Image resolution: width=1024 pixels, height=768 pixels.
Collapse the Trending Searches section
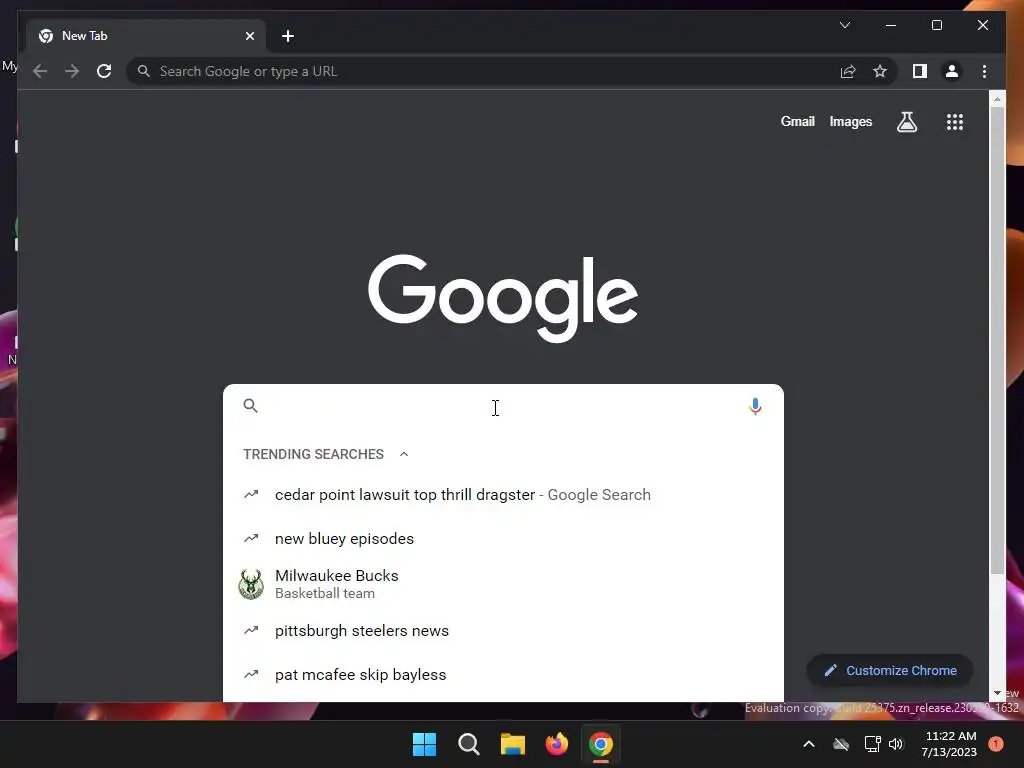click(404, 454)
